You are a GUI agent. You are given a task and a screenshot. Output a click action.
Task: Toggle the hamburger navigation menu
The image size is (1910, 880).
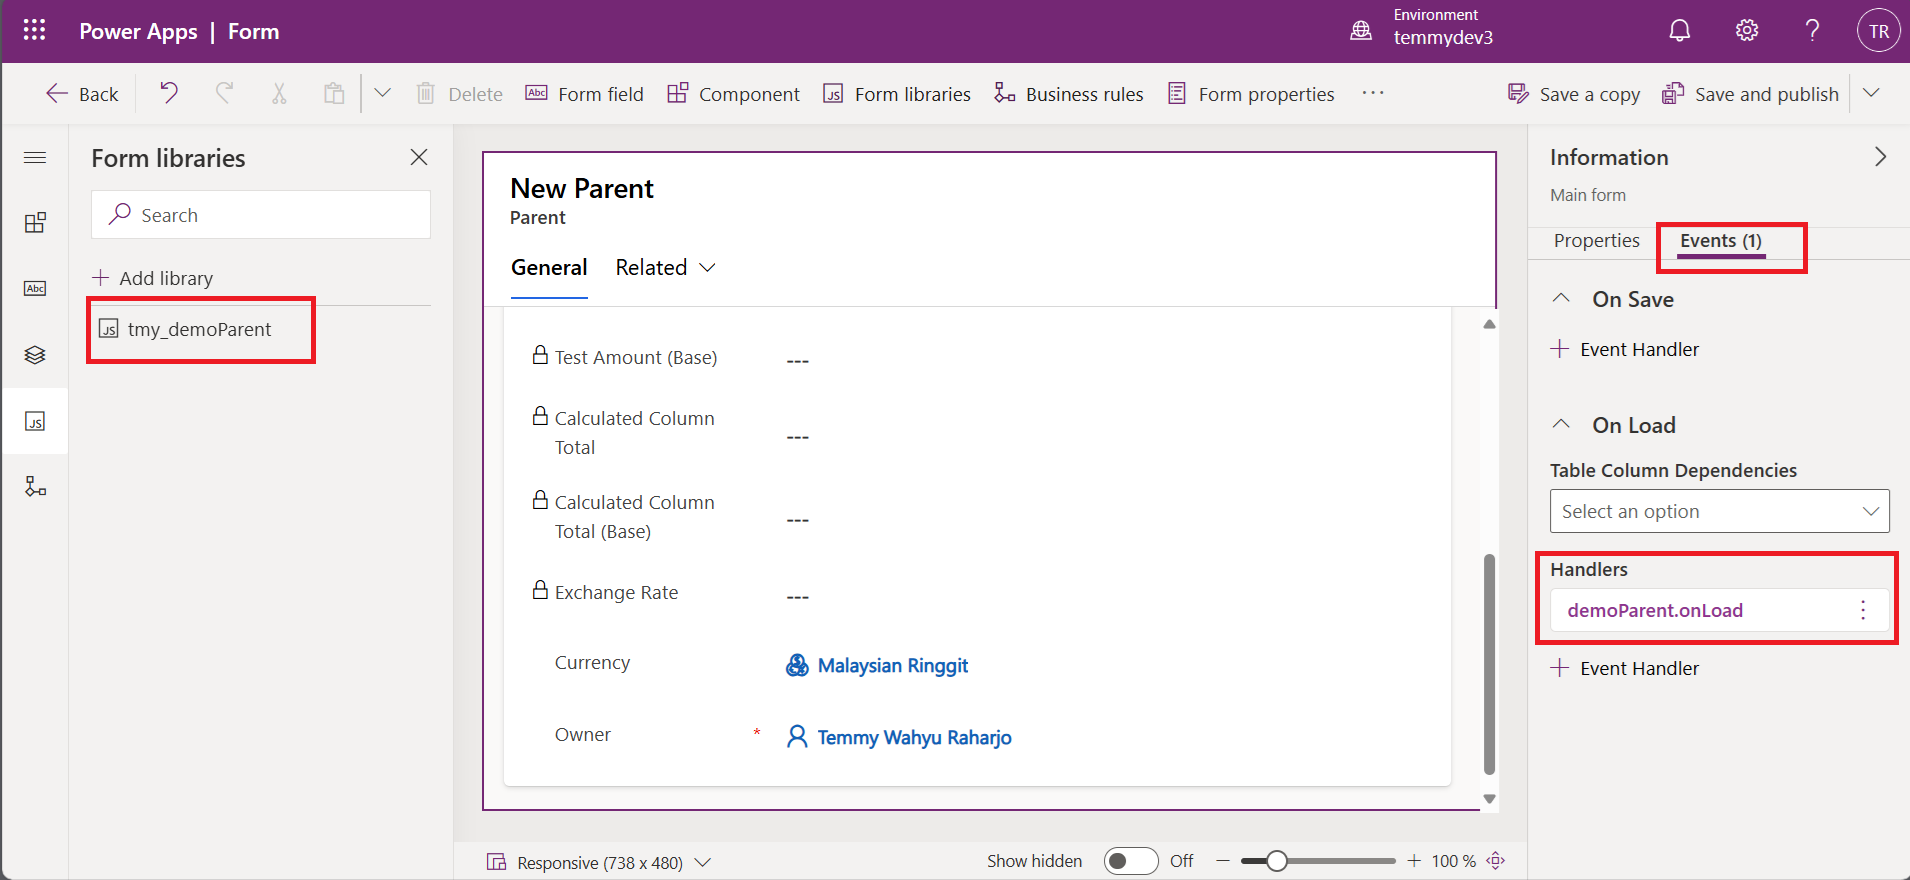click(35, 158)
